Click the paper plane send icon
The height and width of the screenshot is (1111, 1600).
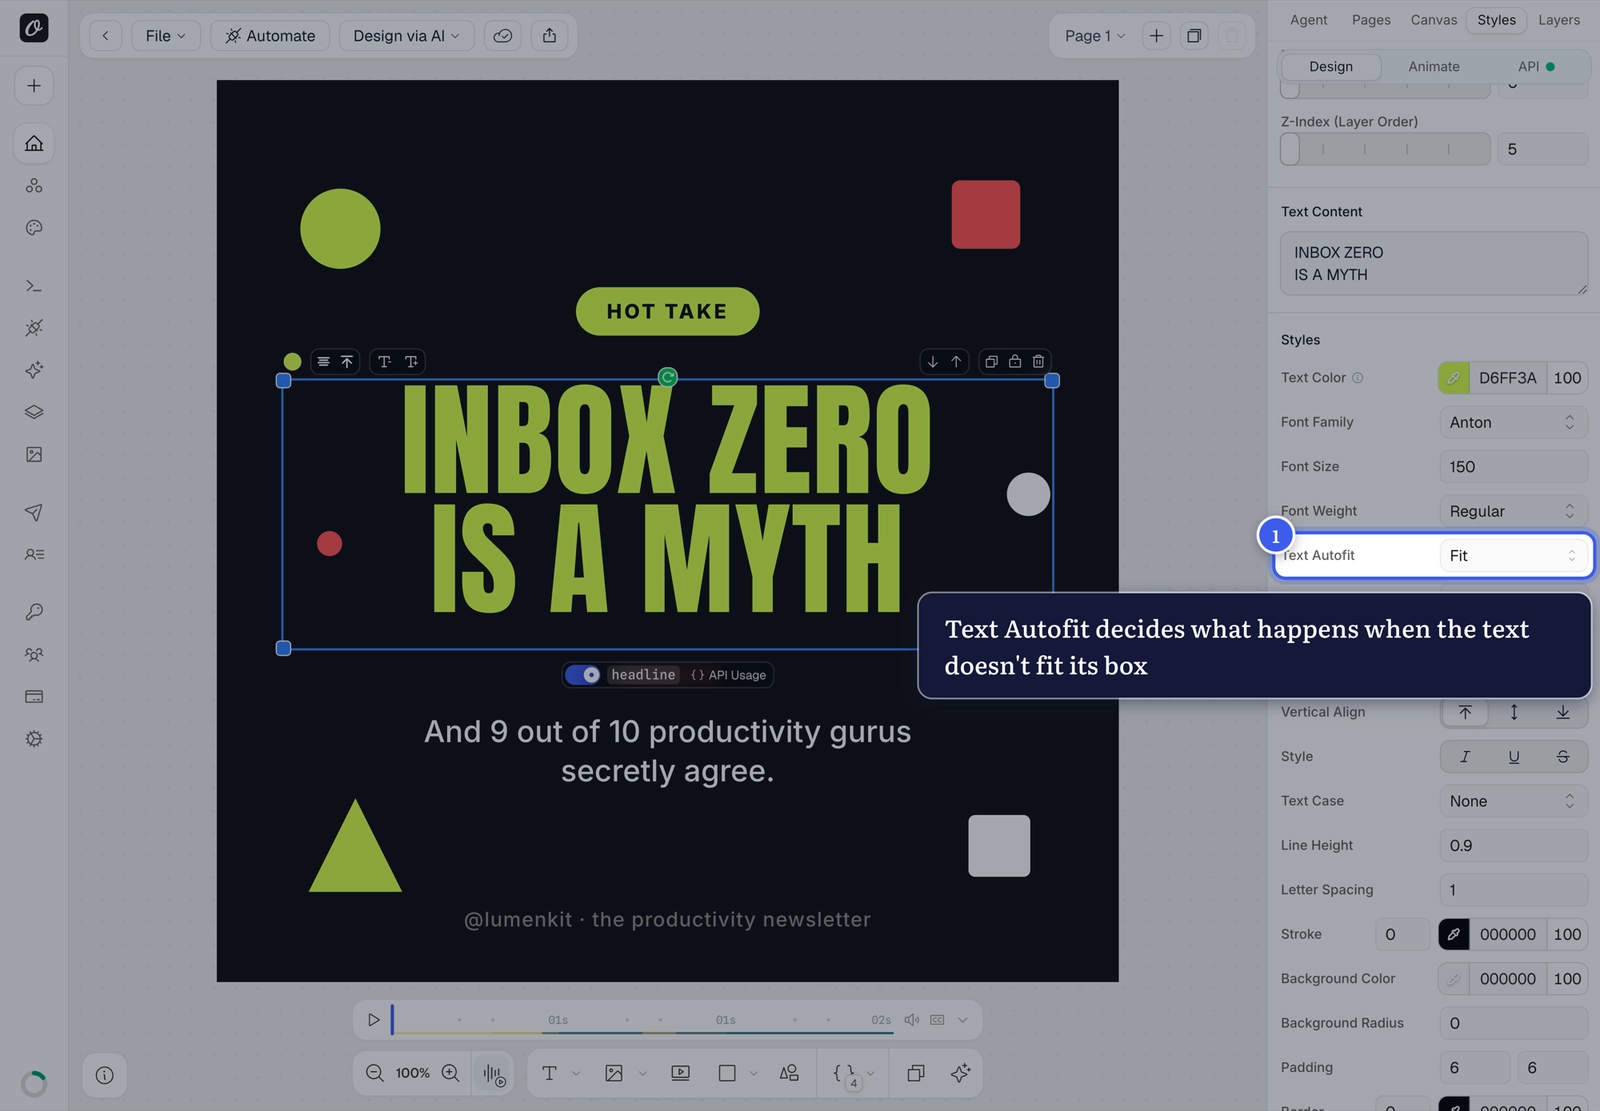point(34,512)
